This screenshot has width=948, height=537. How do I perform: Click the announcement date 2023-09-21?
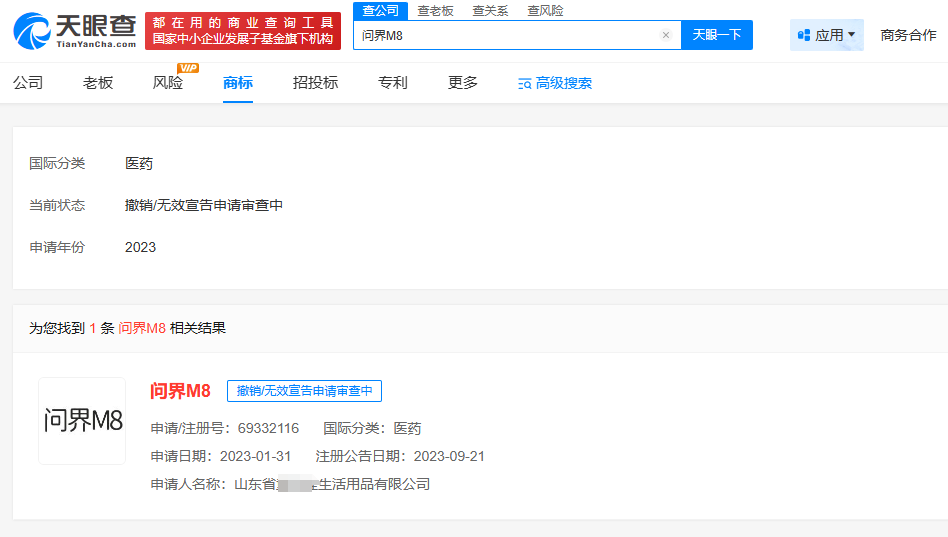click(449, 456)
